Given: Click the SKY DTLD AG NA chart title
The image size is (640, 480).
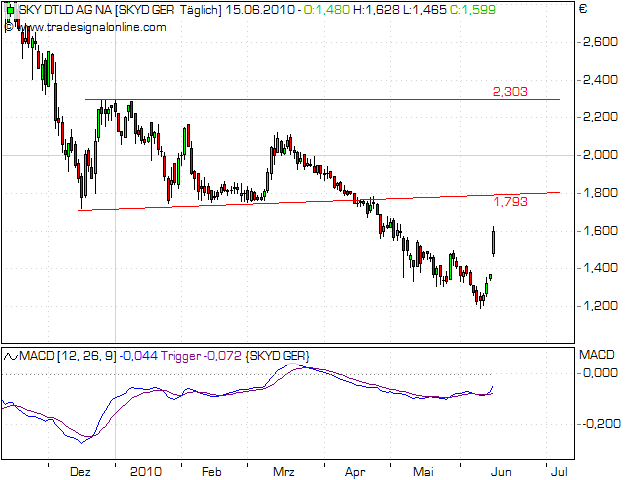Looking at the screenshot, I should pos(66,10).
